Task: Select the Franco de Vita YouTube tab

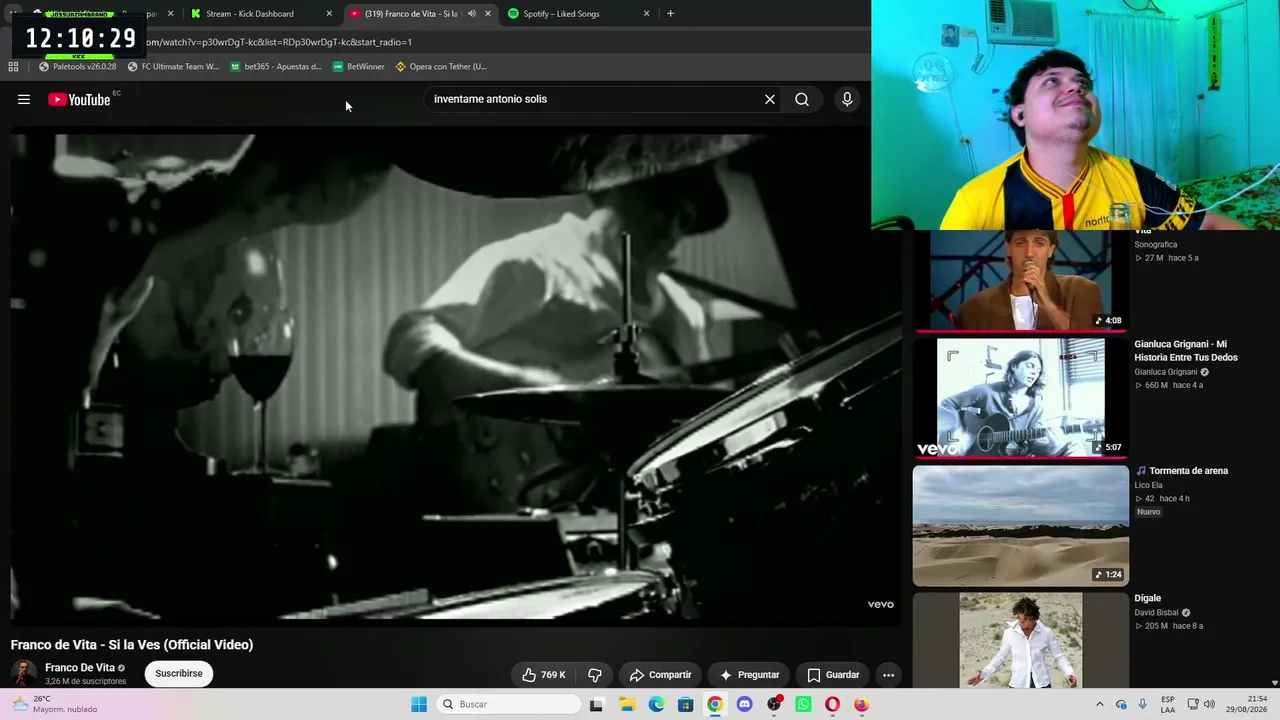Action: pyautogui.click(x=410, y=14)
